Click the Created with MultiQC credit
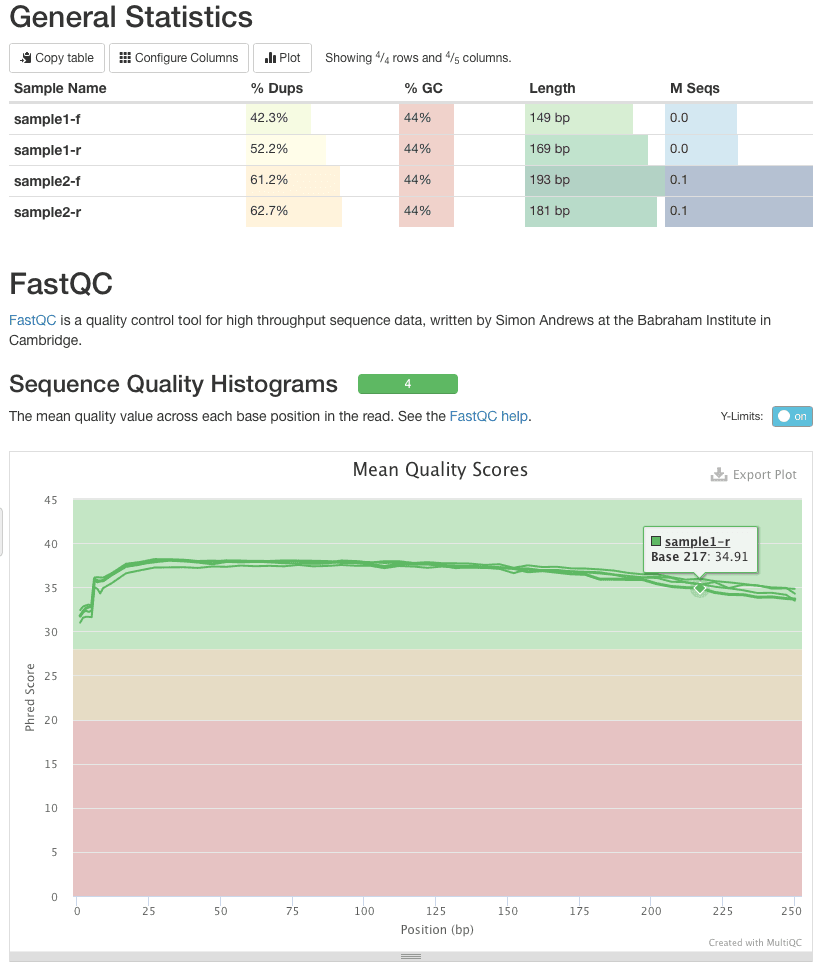Viewport: 822px width, 970px height. 752,942
